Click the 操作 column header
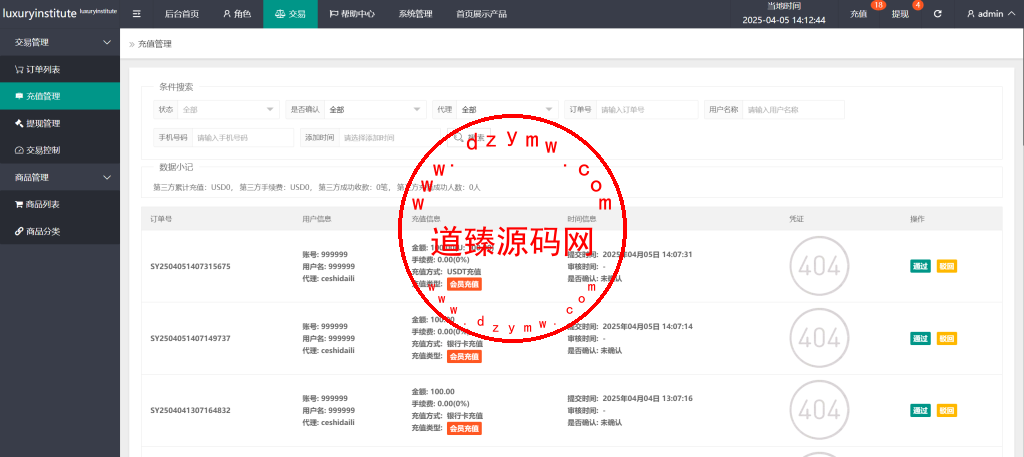Screen dimensions: 1024x457 click(918, 219)
